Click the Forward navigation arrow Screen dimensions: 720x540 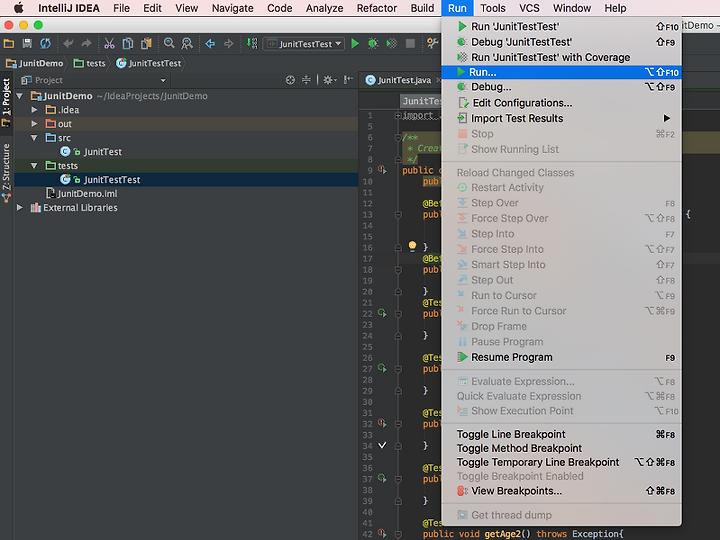228,44
